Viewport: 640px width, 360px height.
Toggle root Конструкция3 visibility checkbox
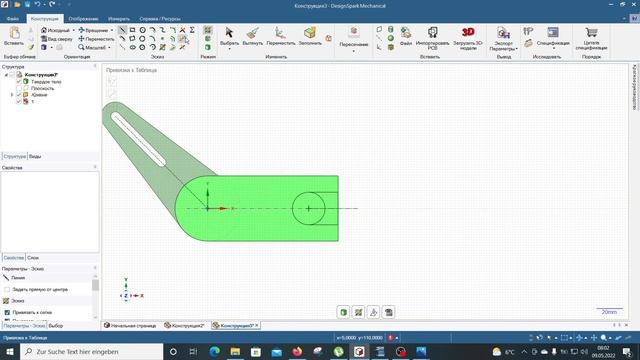pyautogui.click(x=12, y=75)
